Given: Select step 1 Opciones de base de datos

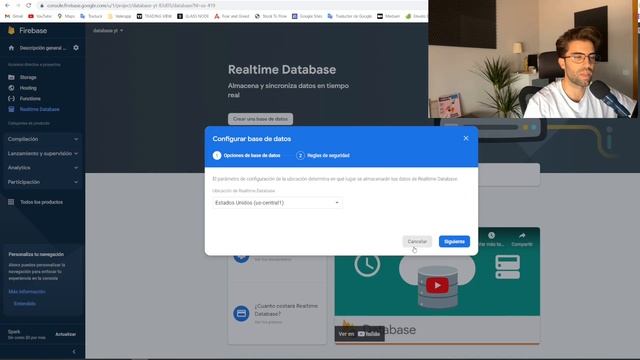Looking at the screenshot, I should point(247,156).
